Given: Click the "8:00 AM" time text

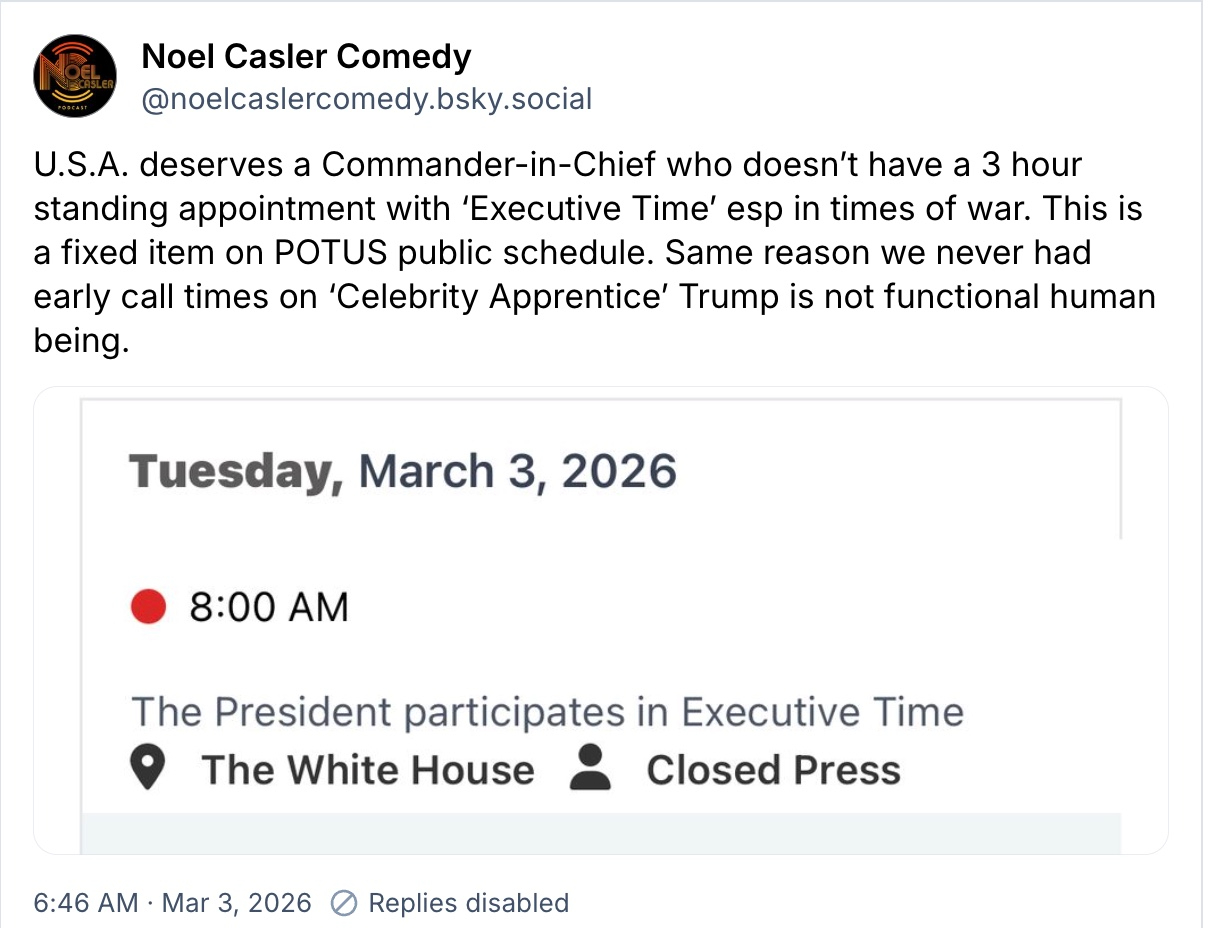Looking at the screenshot, I should click(268, 607).
